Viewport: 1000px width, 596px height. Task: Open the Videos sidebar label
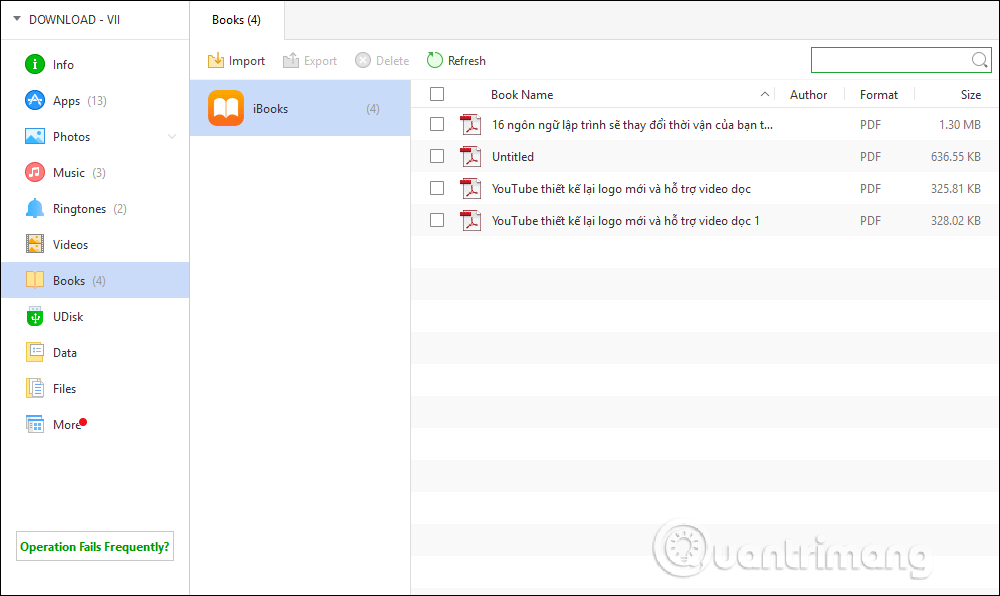[70, 245]
